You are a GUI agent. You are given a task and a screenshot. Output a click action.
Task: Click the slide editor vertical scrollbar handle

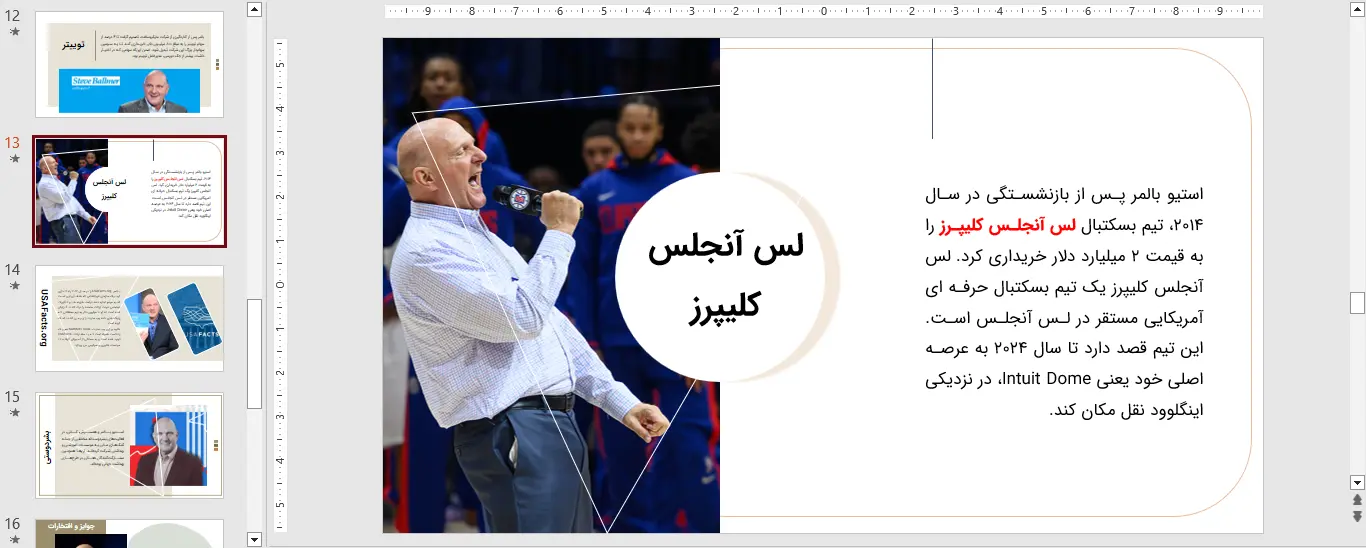click(x=1357, y=303)
